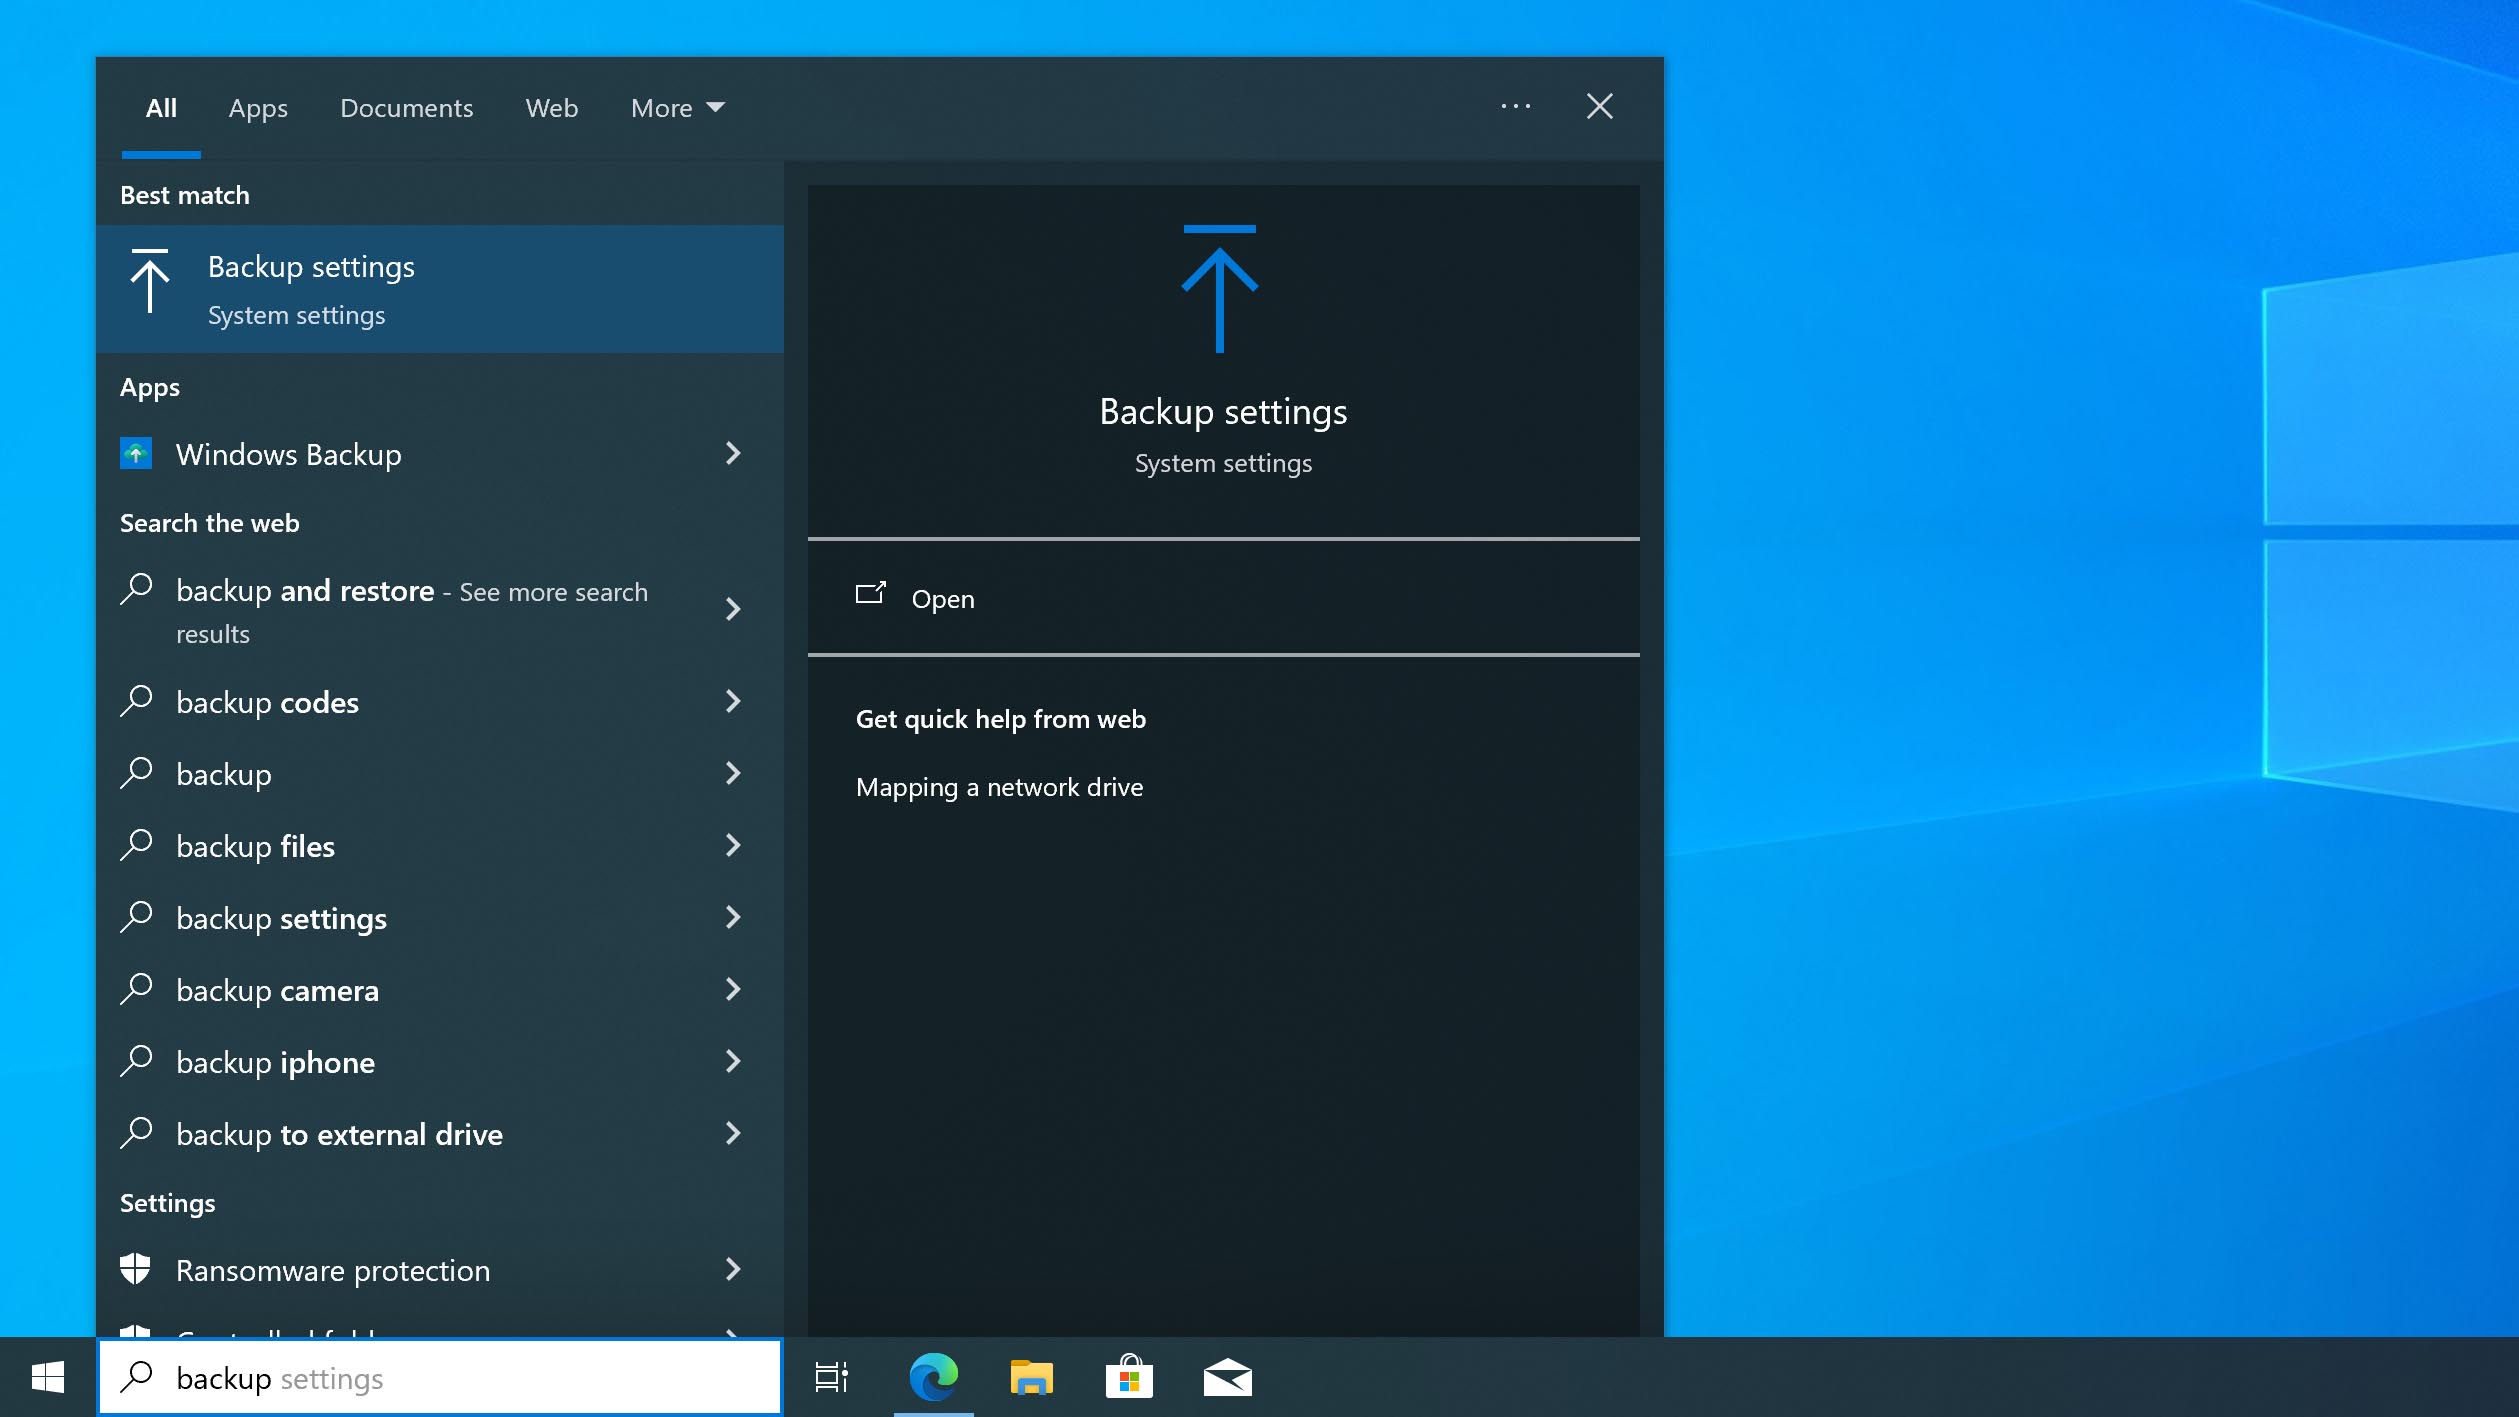Open the Mail app from the taskbar

click(x=1228, y=1377)
